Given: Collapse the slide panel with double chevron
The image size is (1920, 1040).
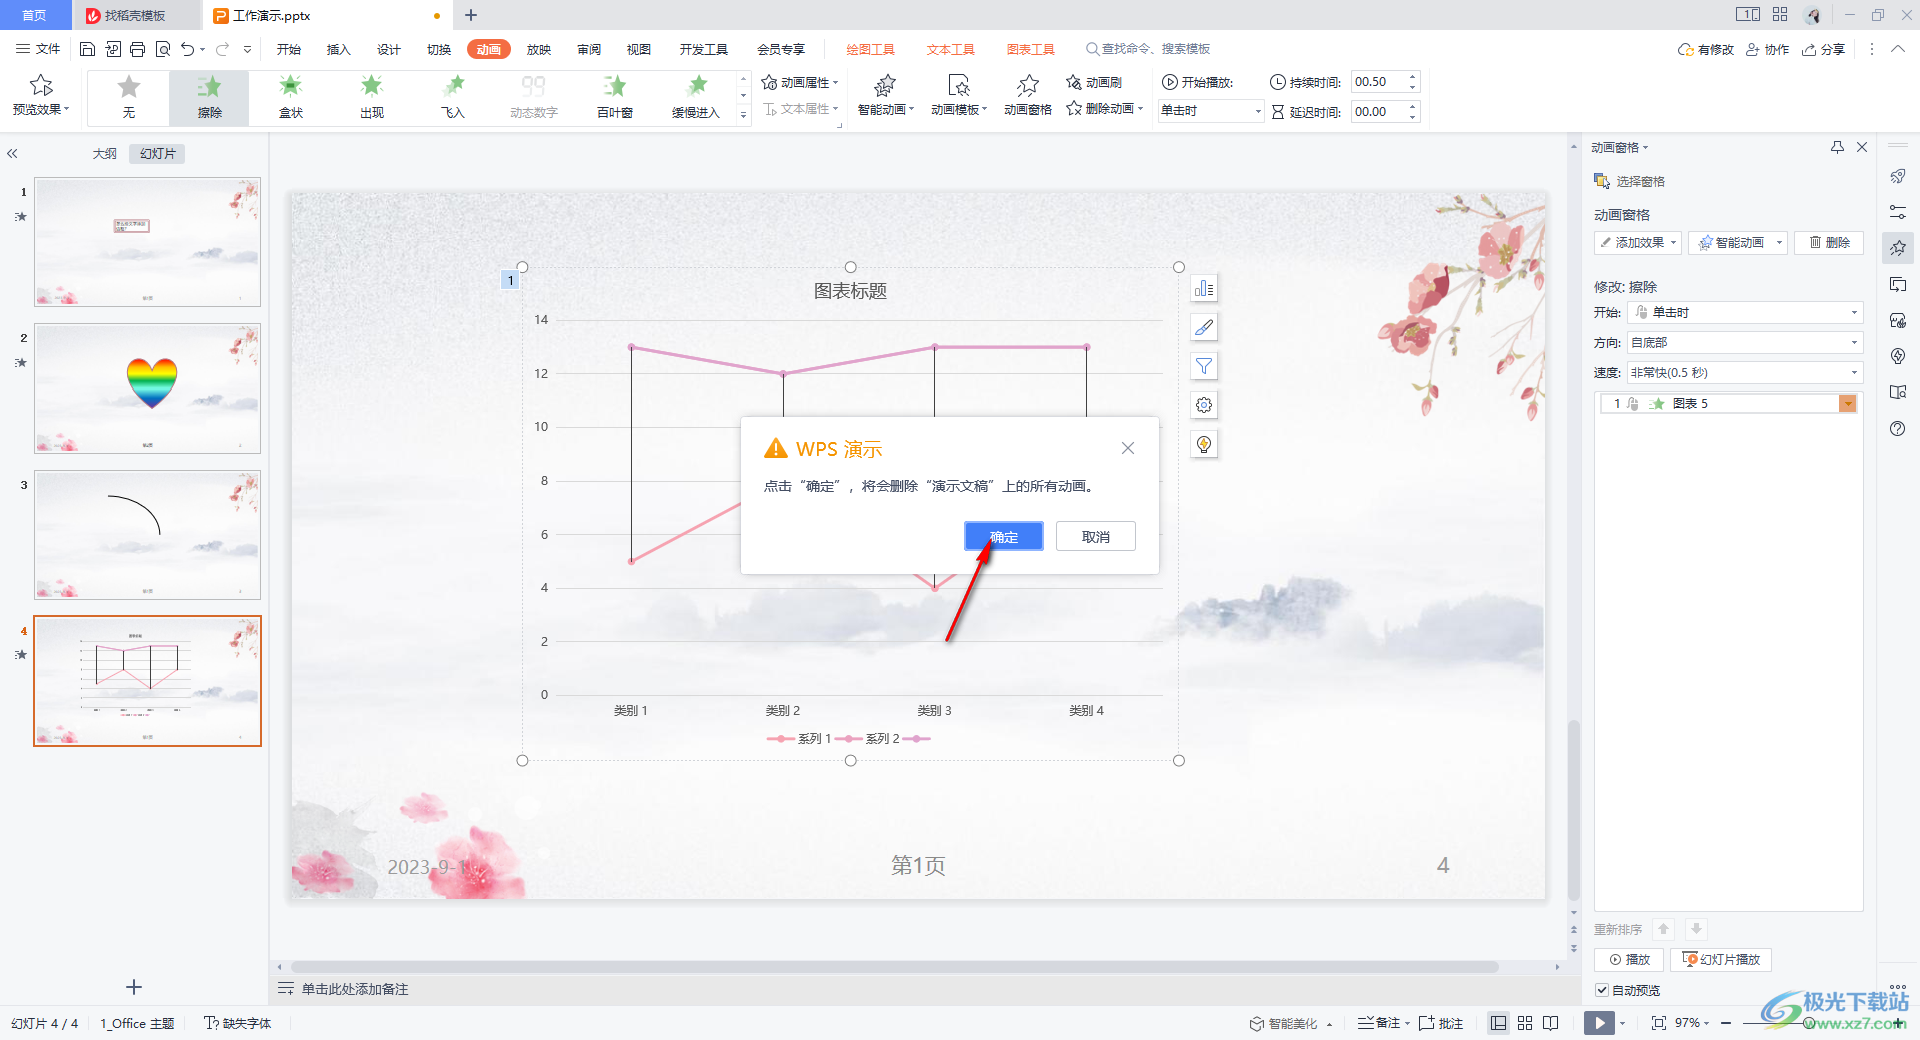Looking at the screenshot, I should click(x=12, y=153).
